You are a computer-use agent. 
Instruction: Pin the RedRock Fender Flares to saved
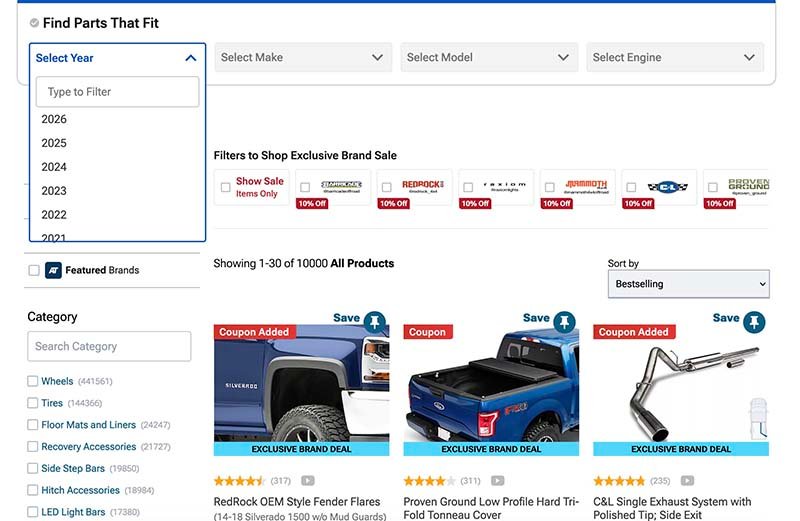(374, 322)
